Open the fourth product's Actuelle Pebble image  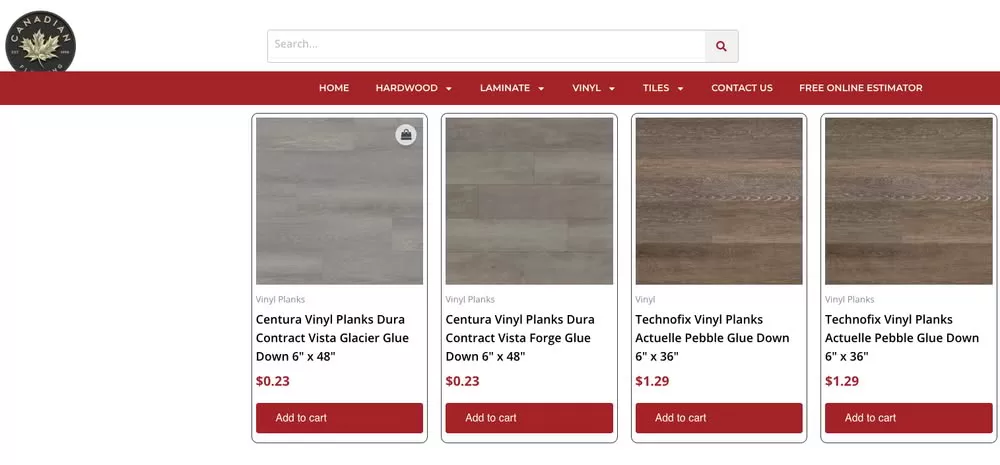[909, 201]
